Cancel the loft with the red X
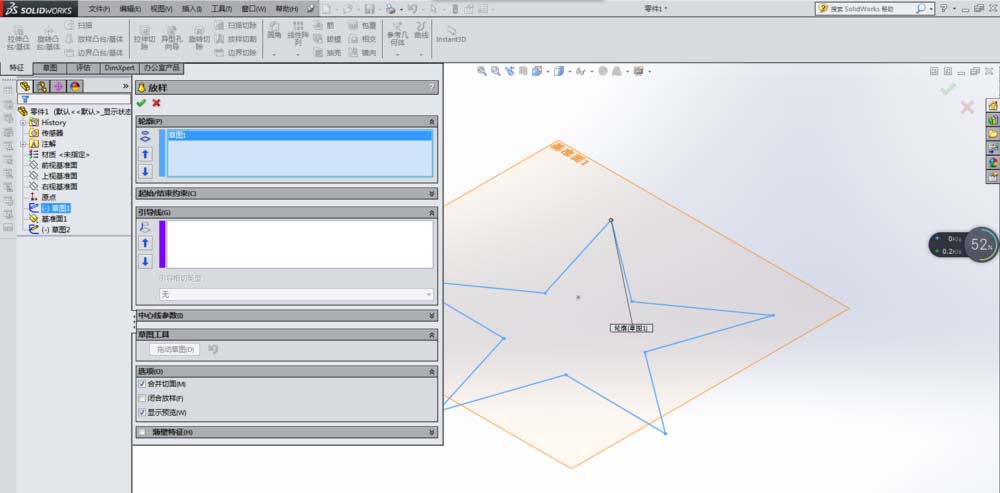The width and height of the screenshot is (1000, 493). pyautogui.click(x=156, y=103)
